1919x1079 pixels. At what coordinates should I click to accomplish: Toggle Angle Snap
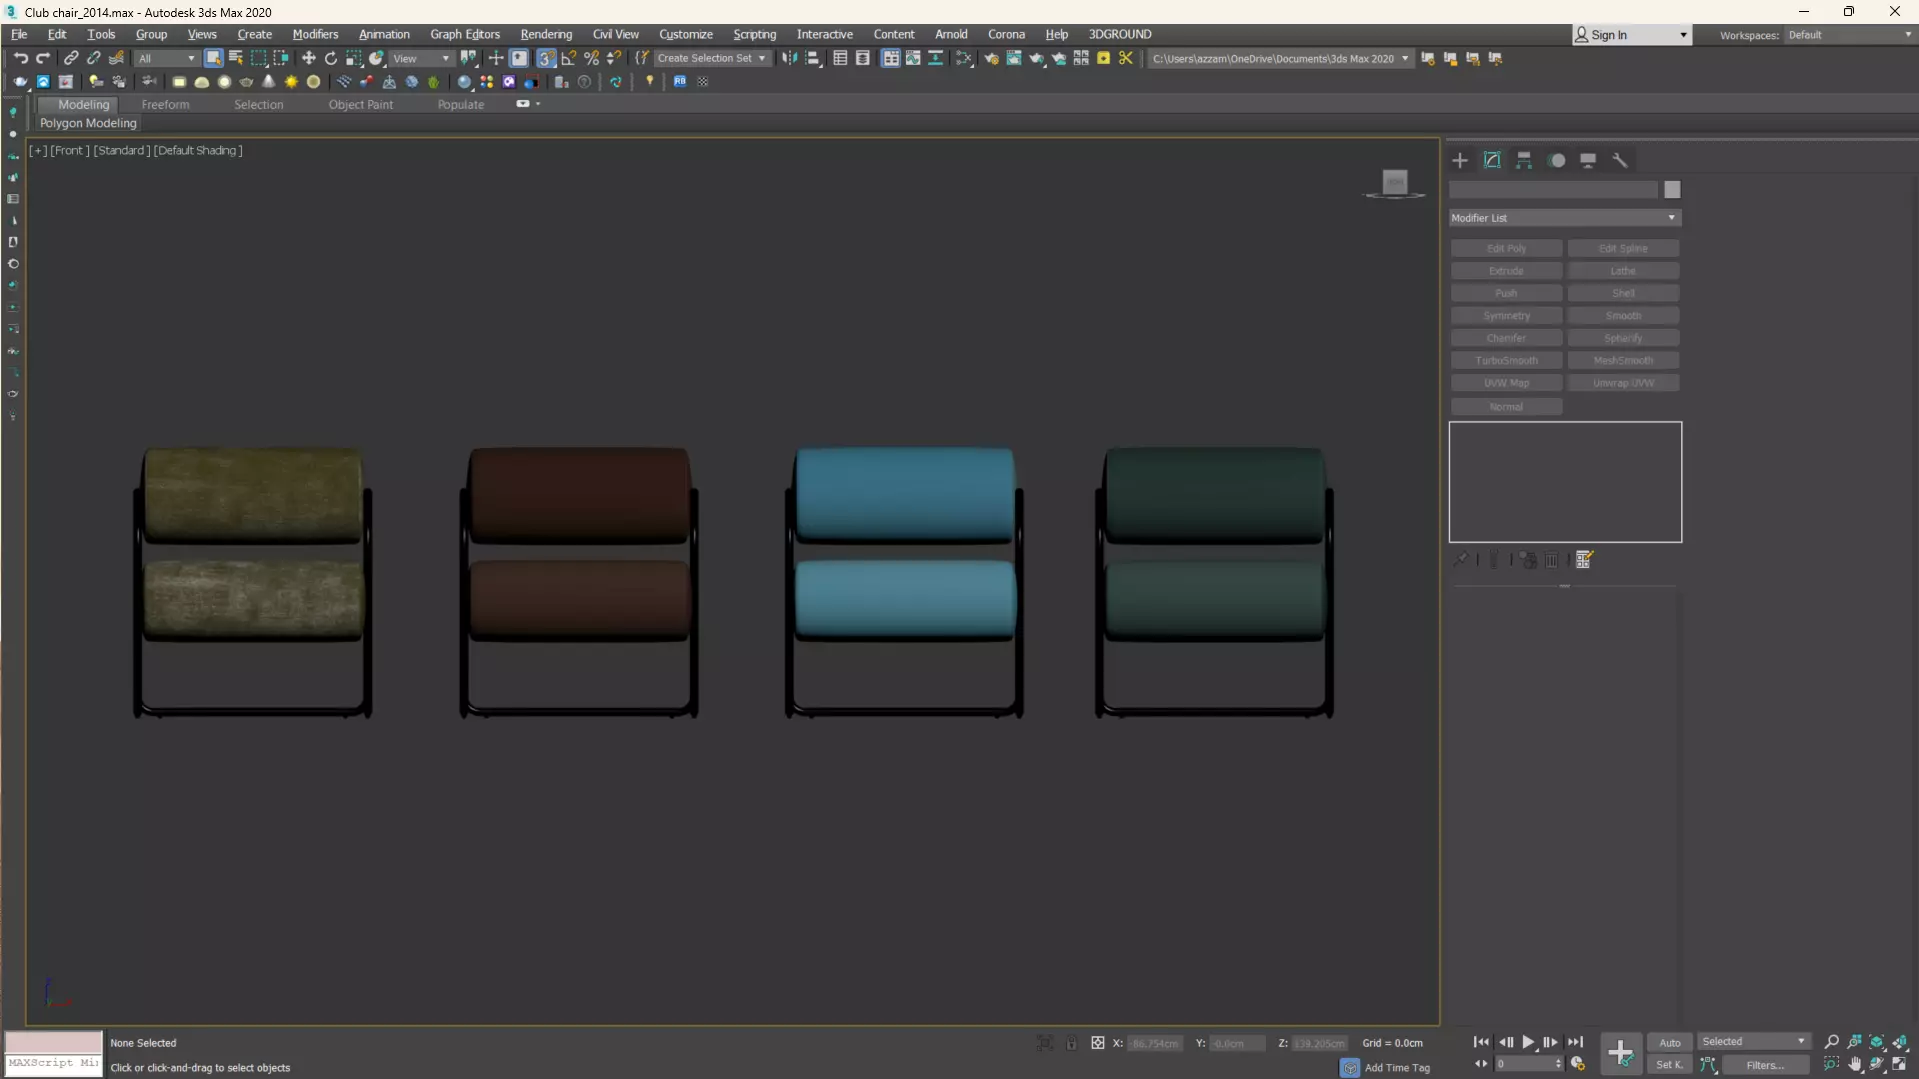point(569,58)
